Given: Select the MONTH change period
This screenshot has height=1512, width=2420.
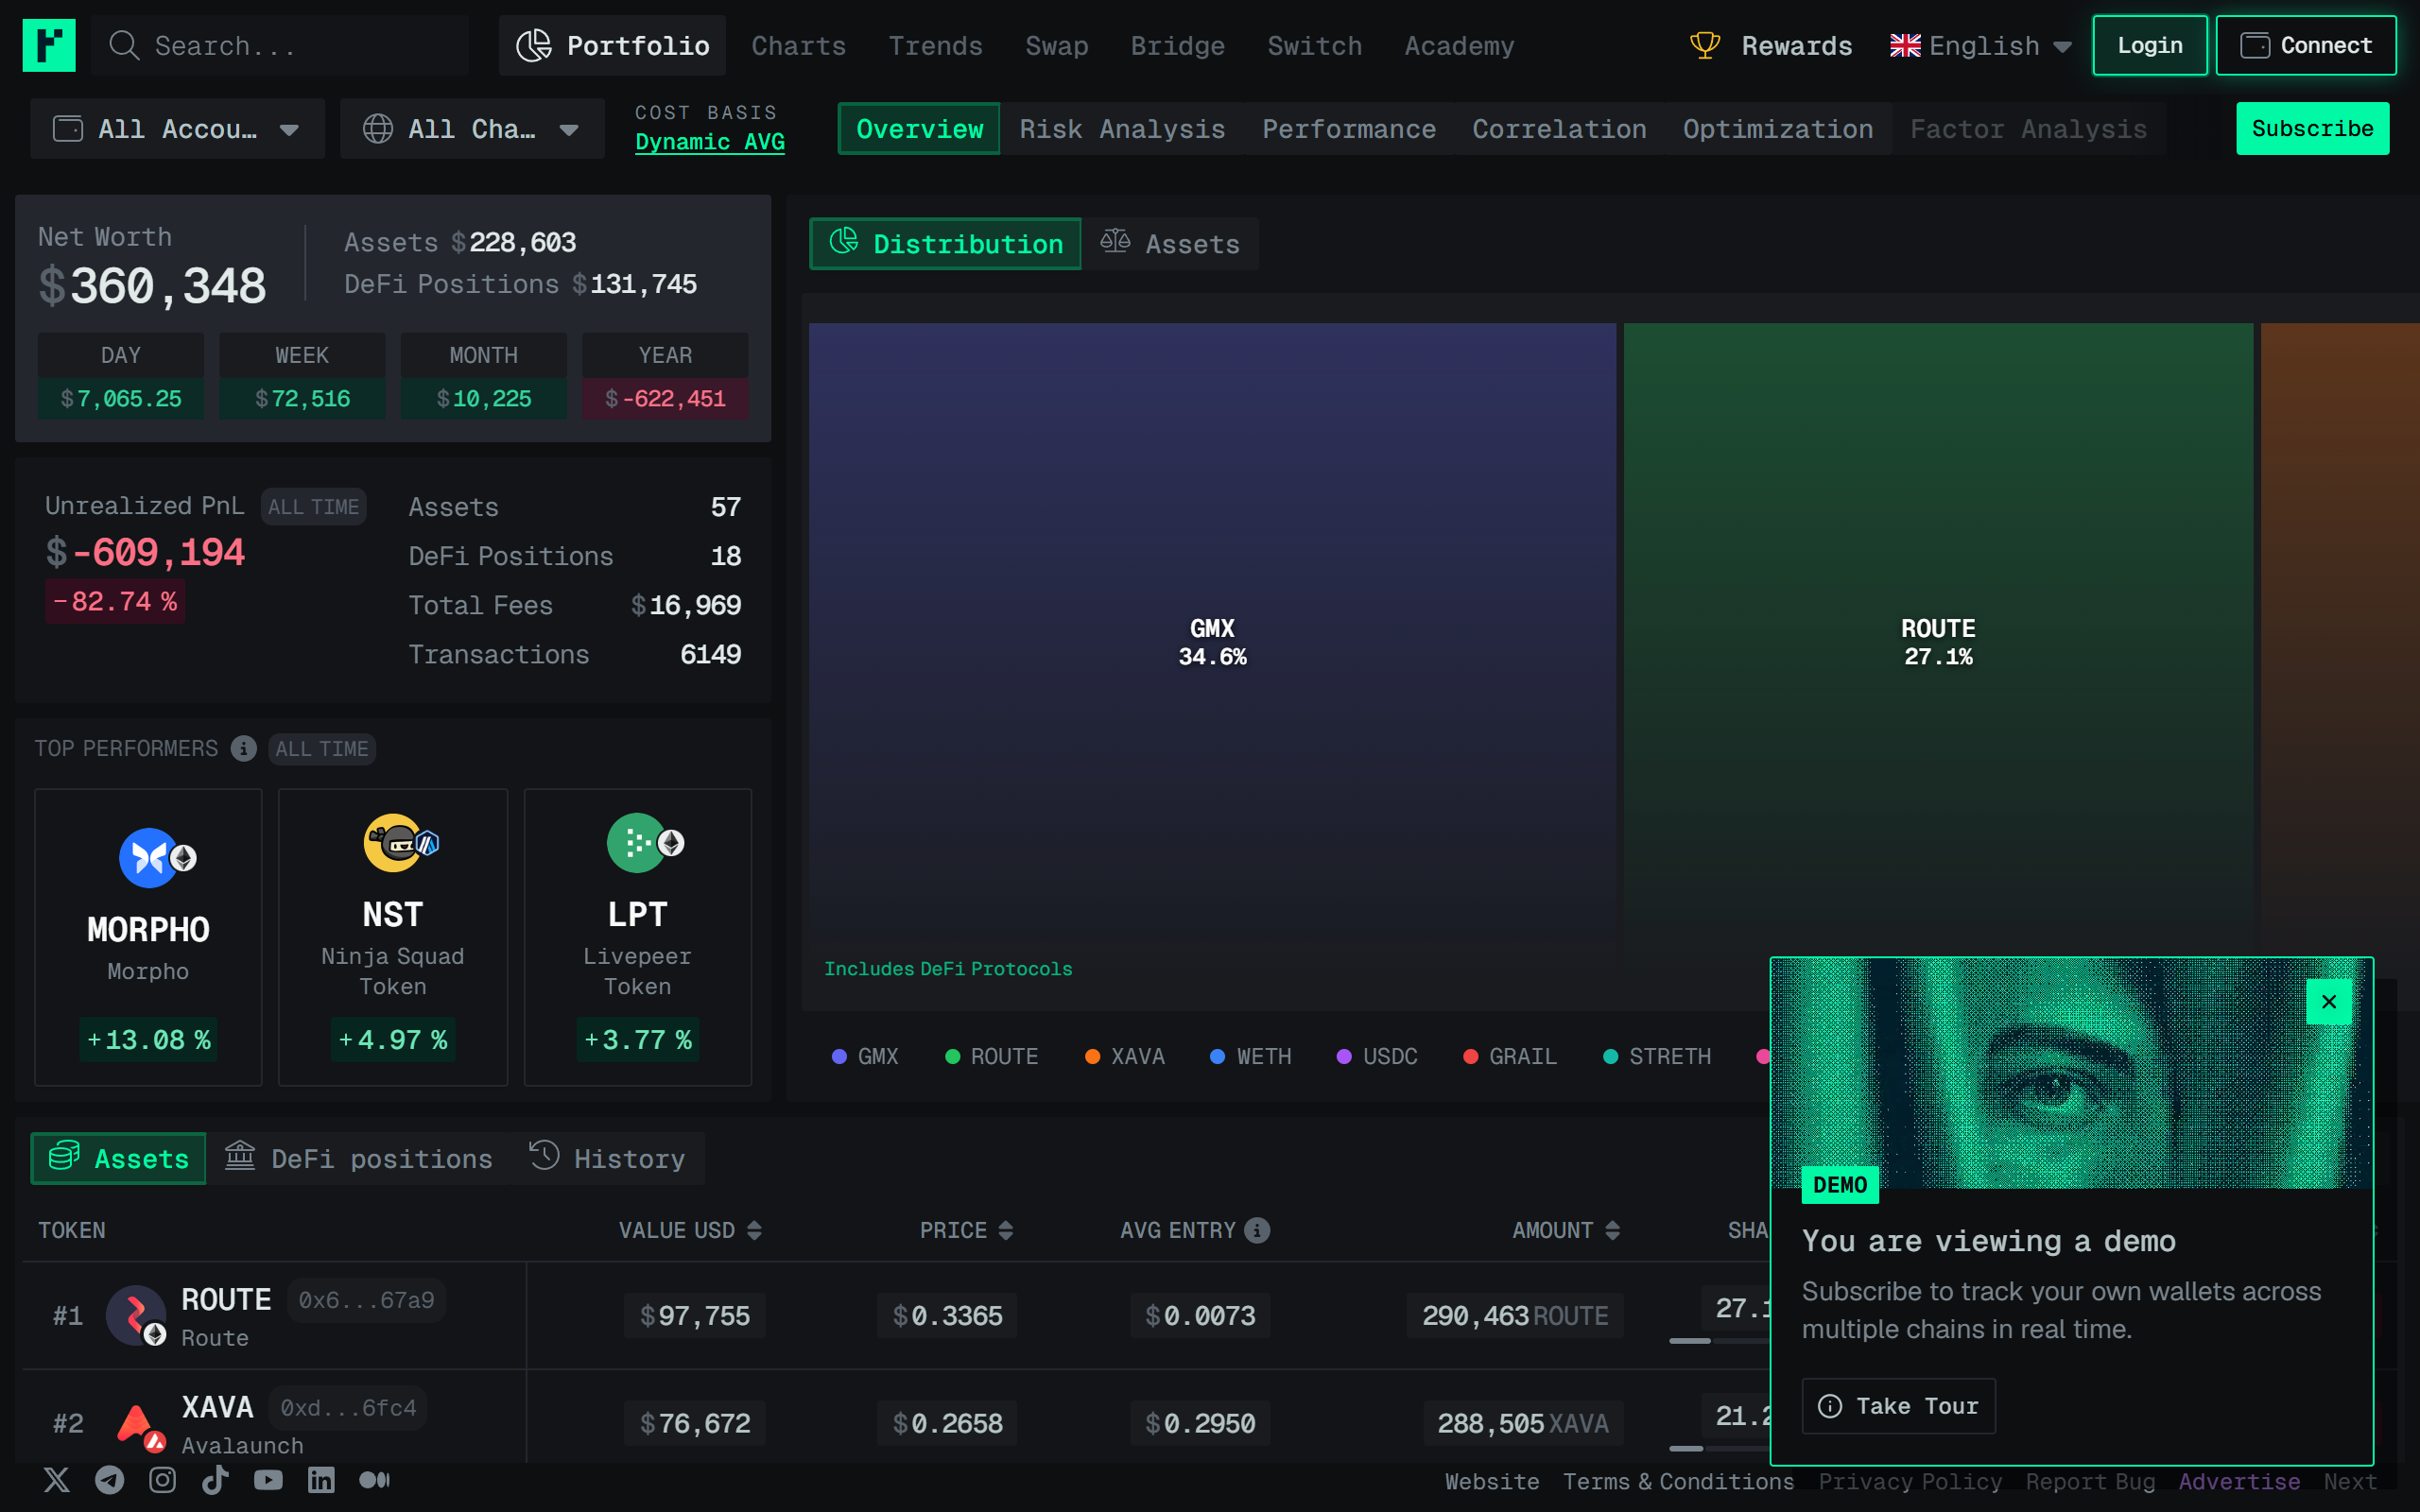Looking at the screenshot, I should (484, 376).
